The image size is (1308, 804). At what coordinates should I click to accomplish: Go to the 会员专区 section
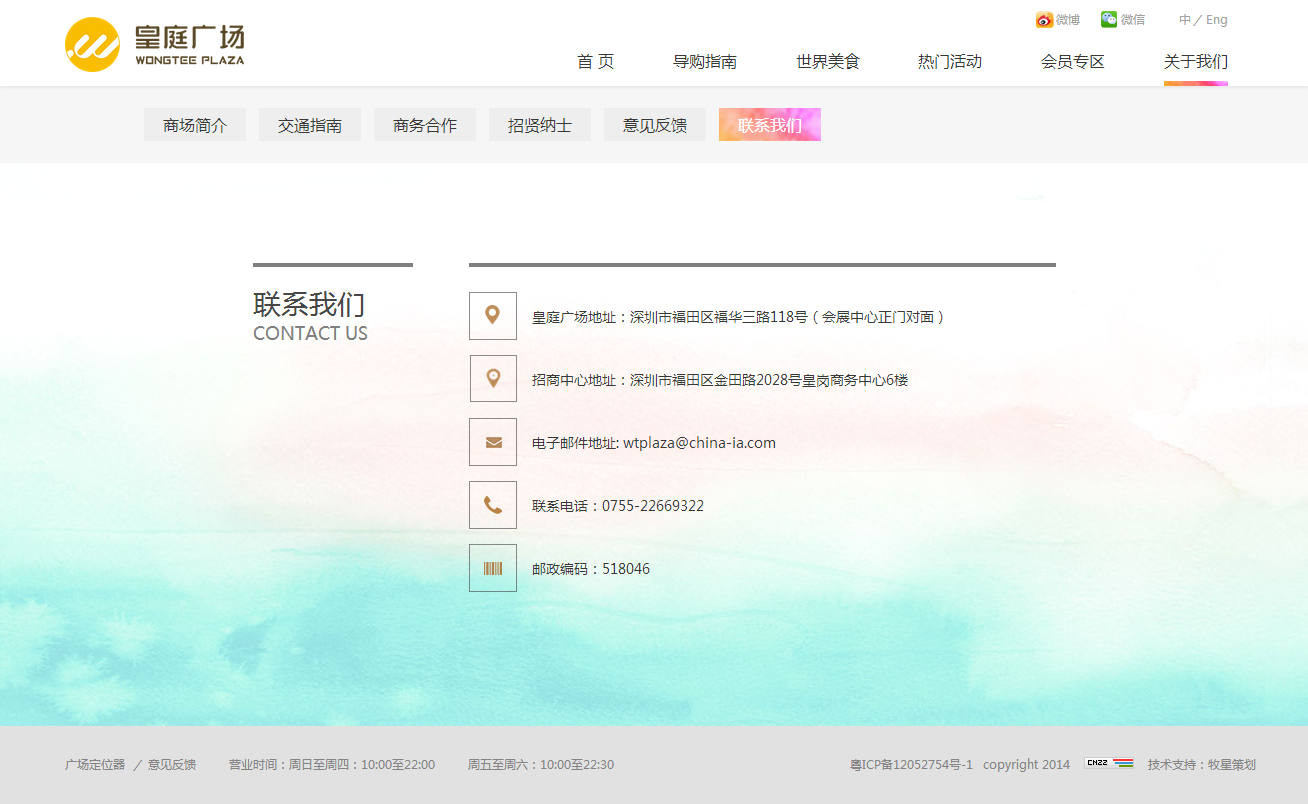pos(1071,61)
